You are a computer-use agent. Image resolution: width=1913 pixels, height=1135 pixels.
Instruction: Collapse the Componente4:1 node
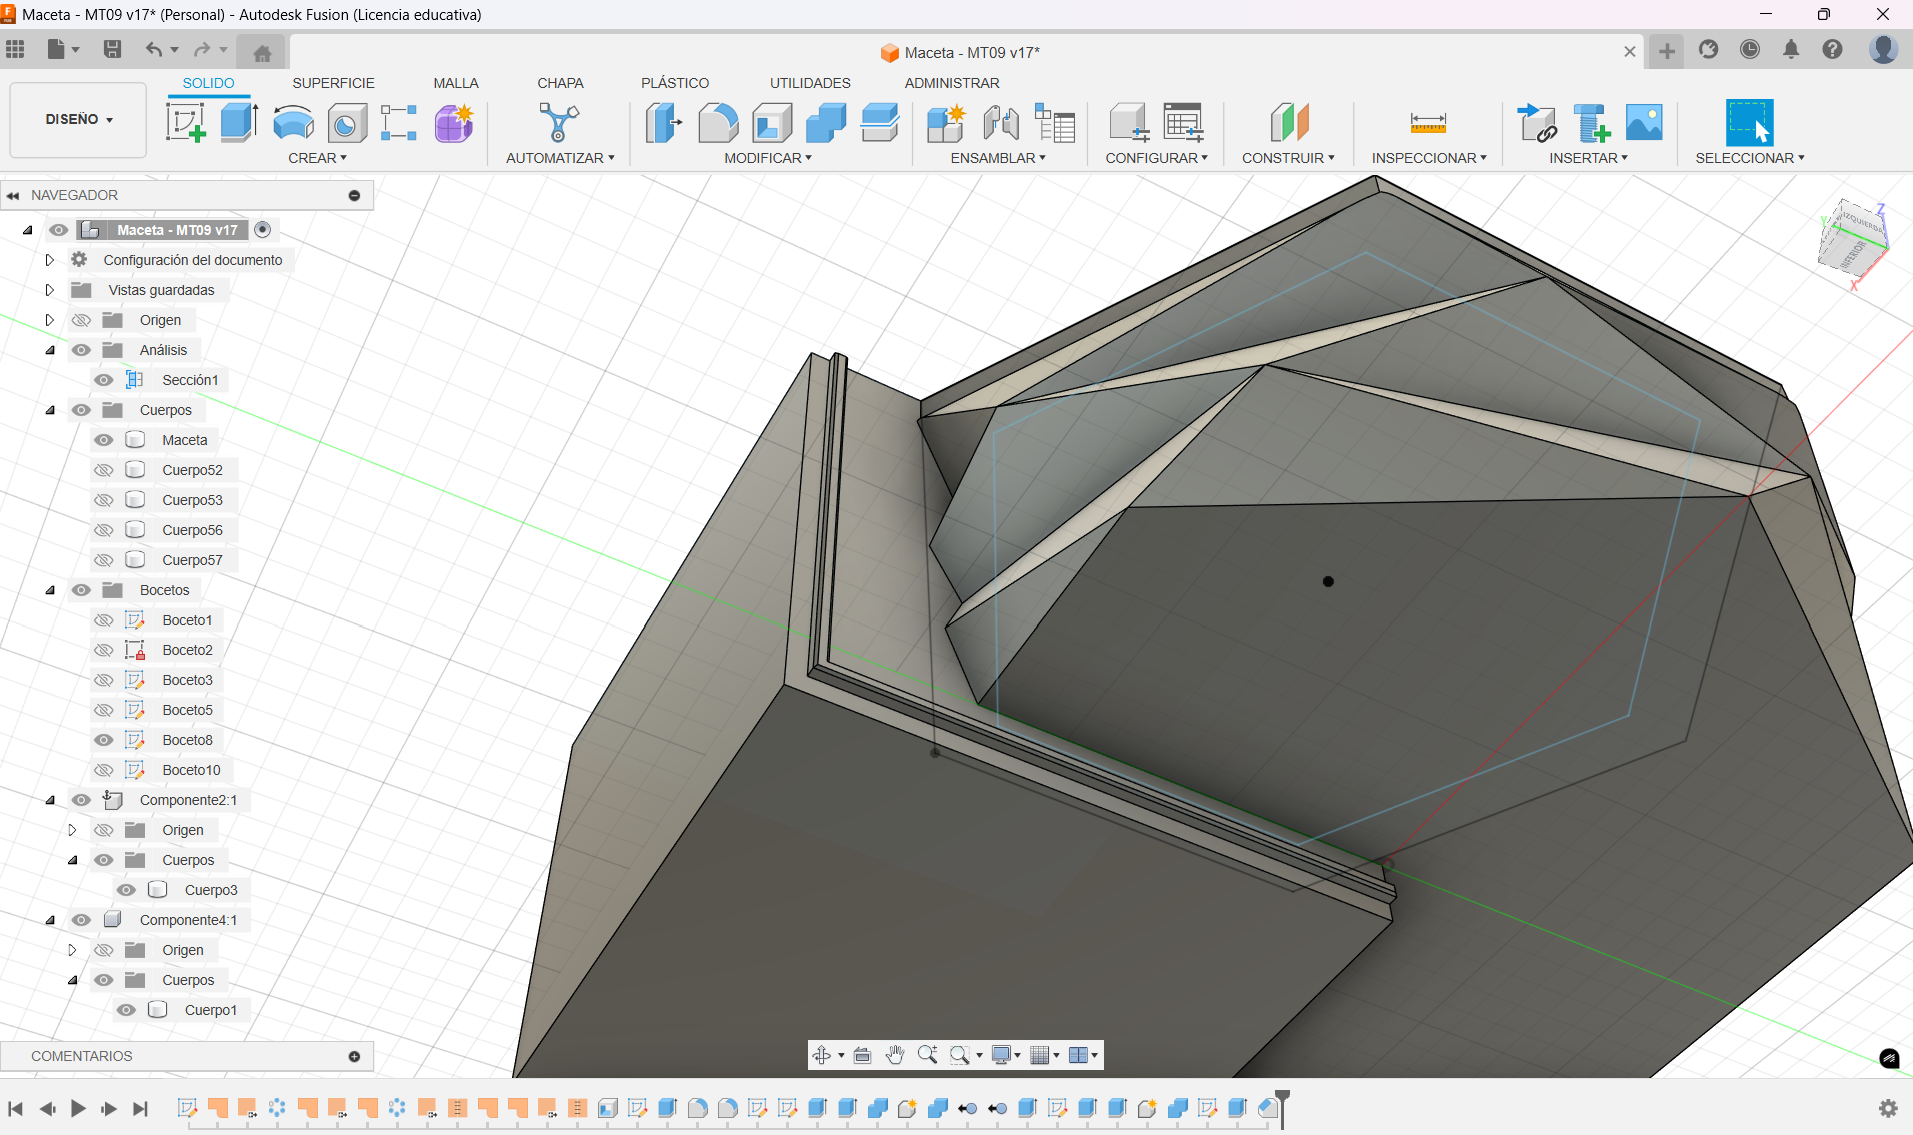(x=49, y=920)
